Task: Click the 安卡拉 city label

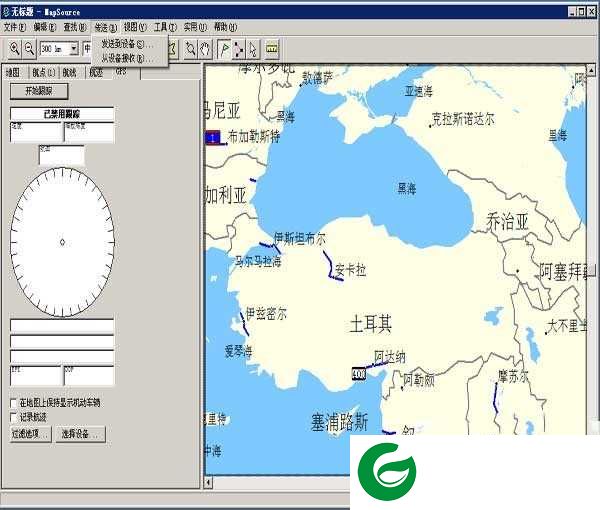Action: (350, 270)
